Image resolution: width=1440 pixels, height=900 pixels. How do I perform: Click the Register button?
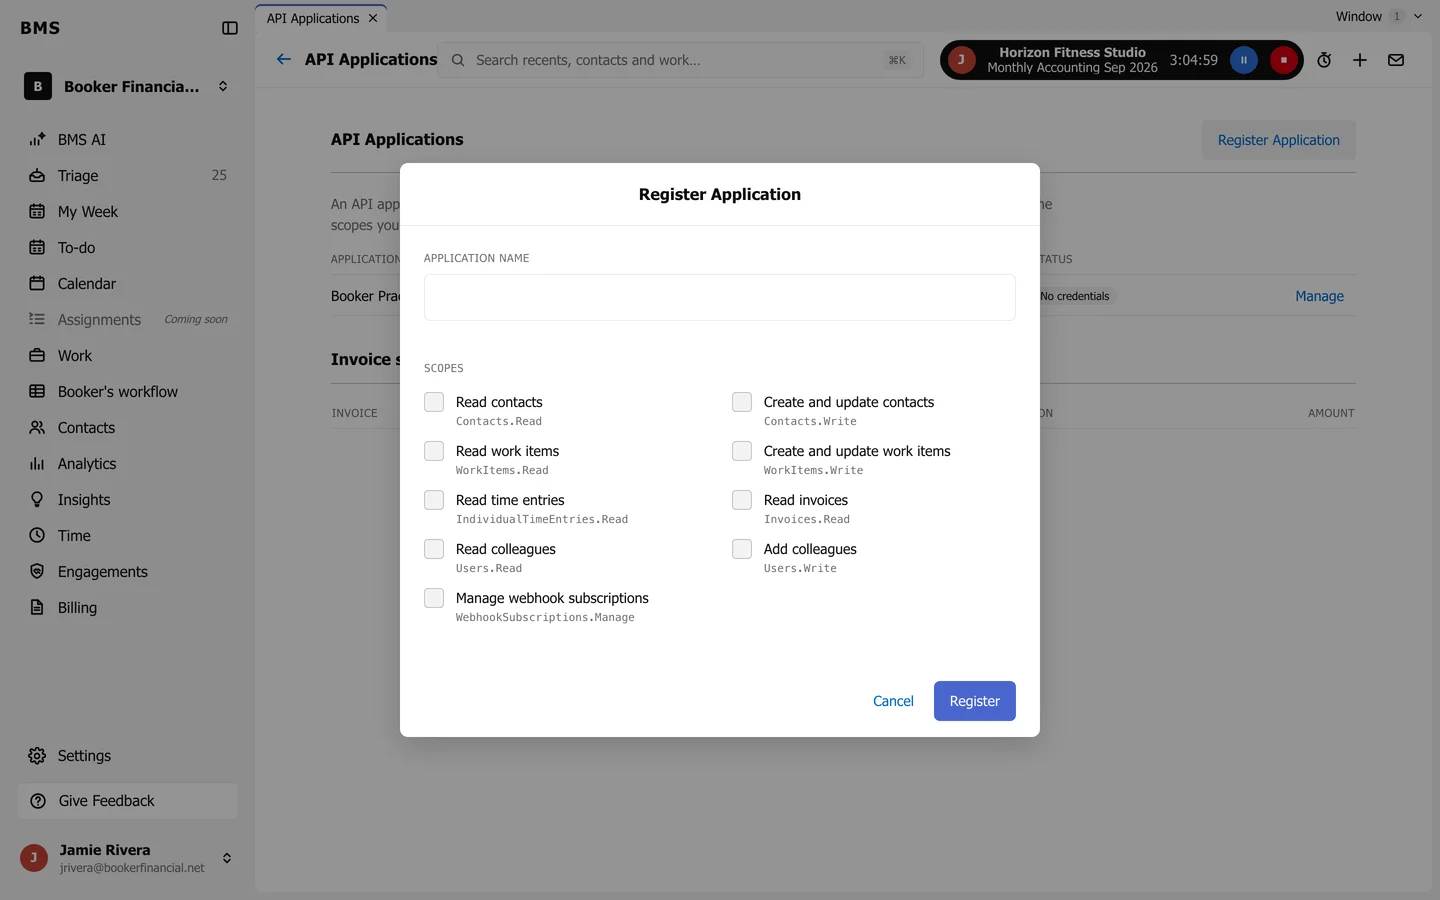point(975,701)
